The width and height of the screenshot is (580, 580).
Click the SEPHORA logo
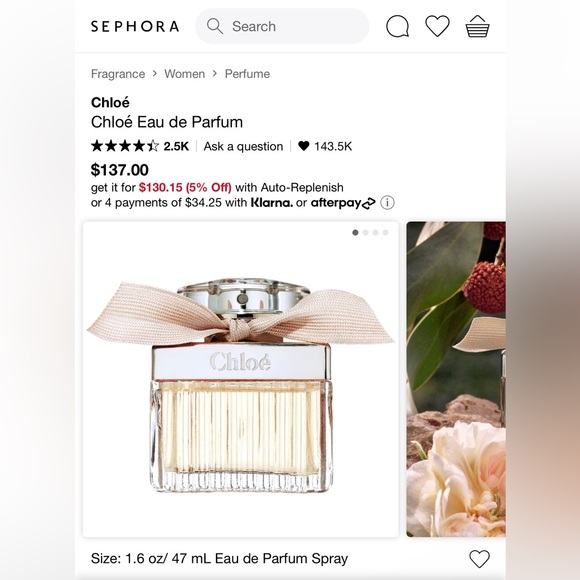pyautogui.click(x=135, y=26)
